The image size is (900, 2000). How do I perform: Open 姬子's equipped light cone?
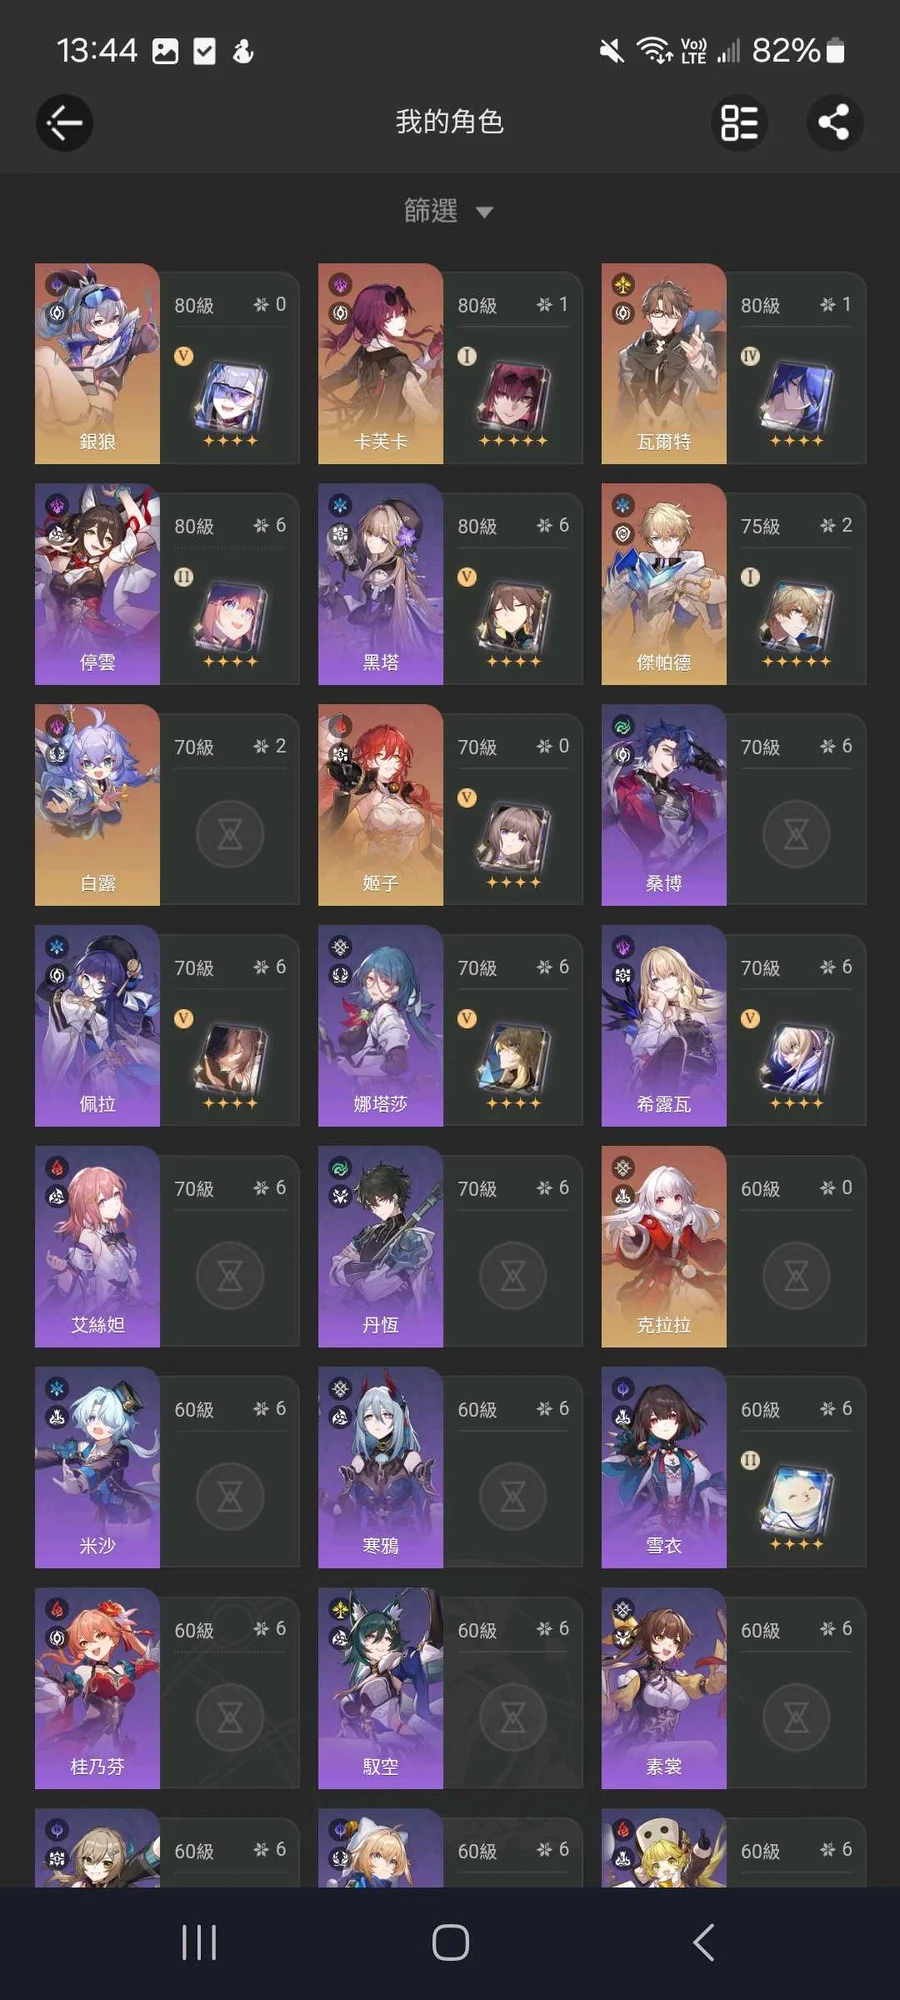point(513,842)
